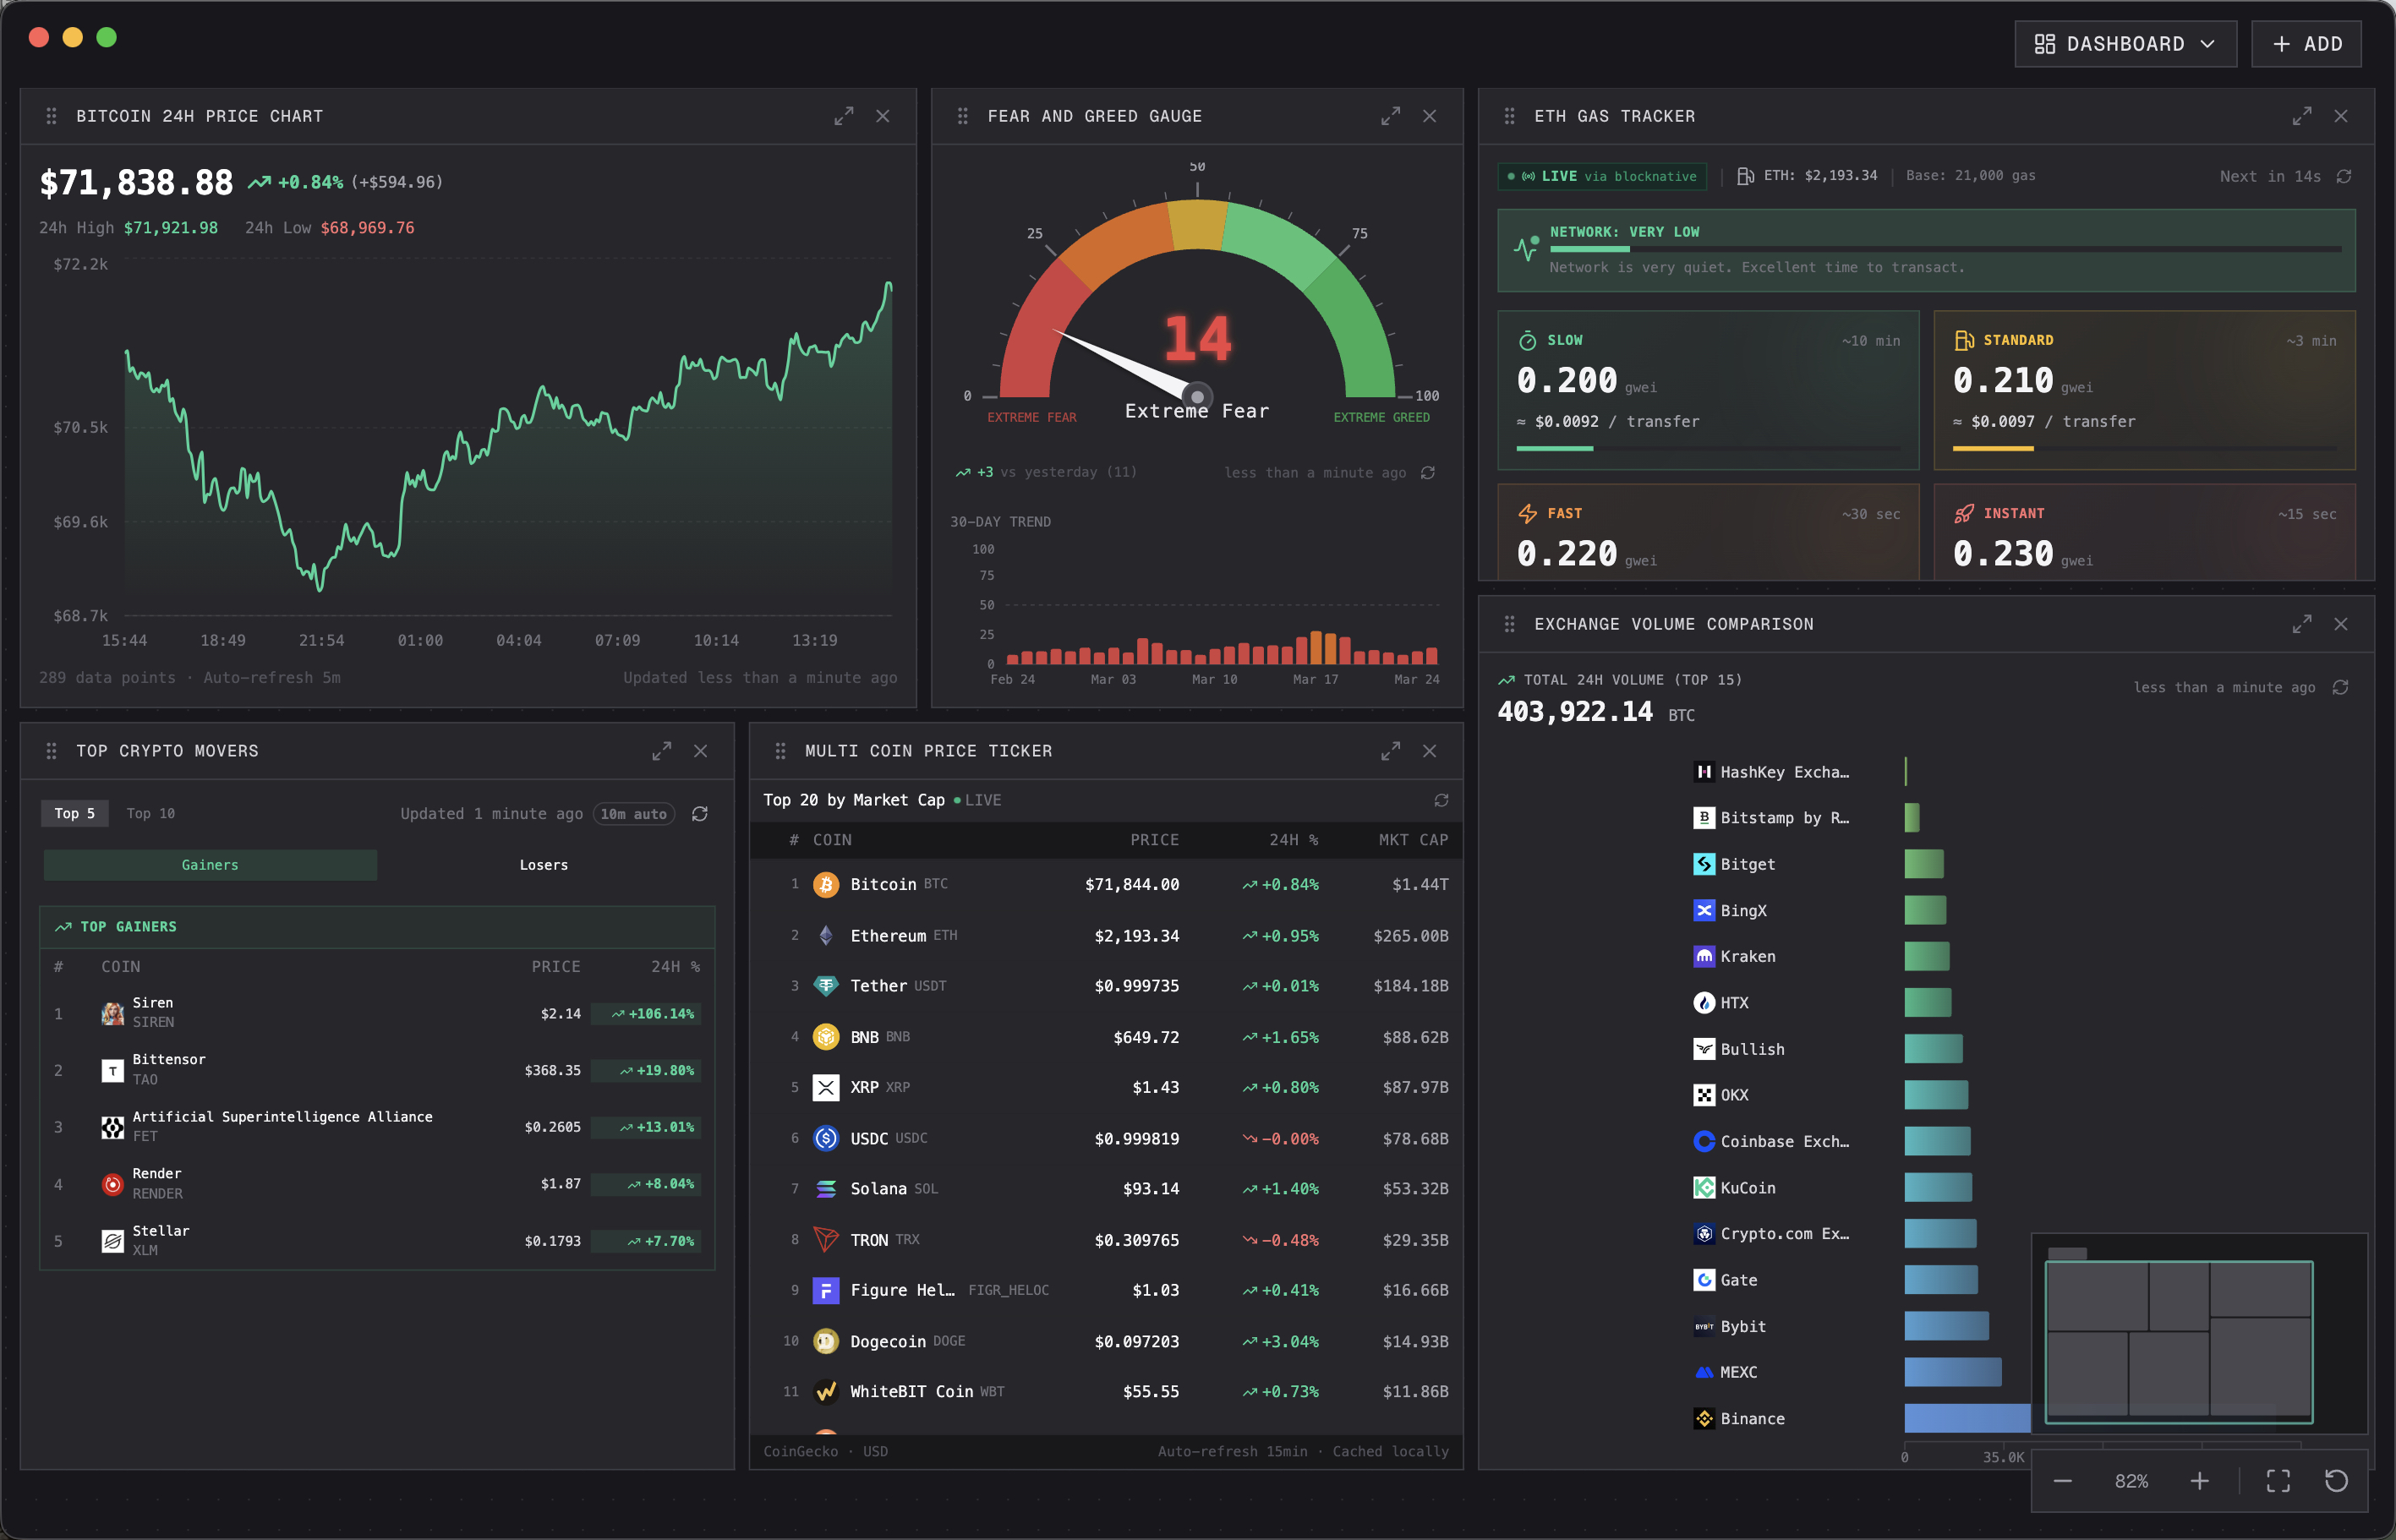Viewport: 2396px width, 1540px height.
Task: Switch to Losers in Top Crypto Movers
Action: [x=543, y=864]
